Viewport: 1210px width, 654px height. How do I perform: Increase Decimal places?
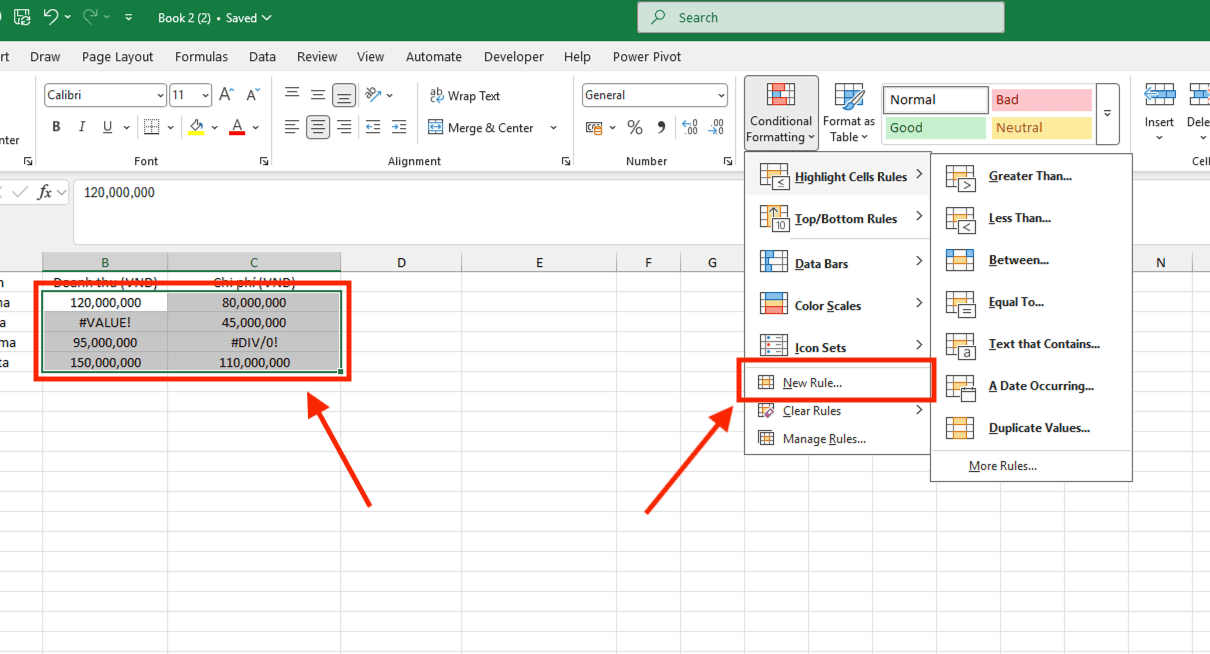pyautogui.click(x=690, y=128)
